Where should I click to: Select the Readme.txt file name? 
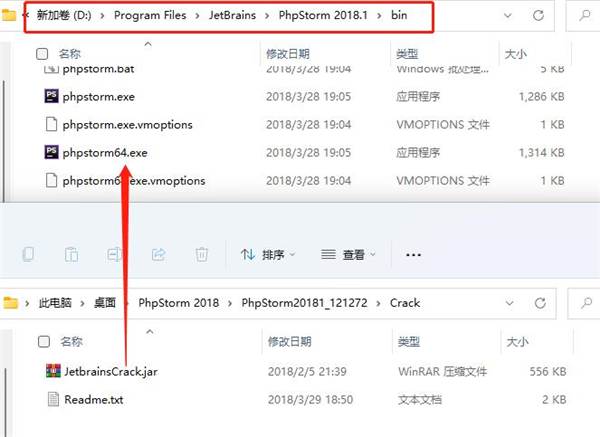94,399
